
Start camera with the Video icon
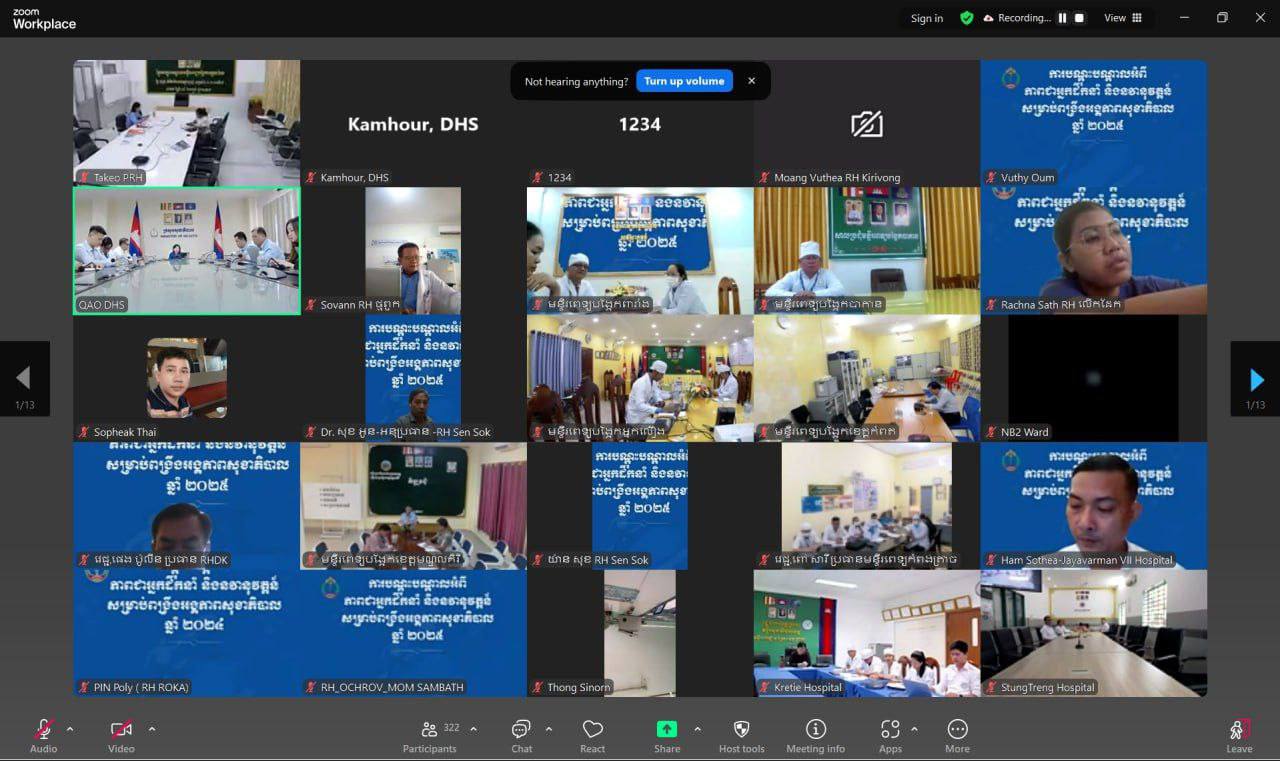[121, 729]
